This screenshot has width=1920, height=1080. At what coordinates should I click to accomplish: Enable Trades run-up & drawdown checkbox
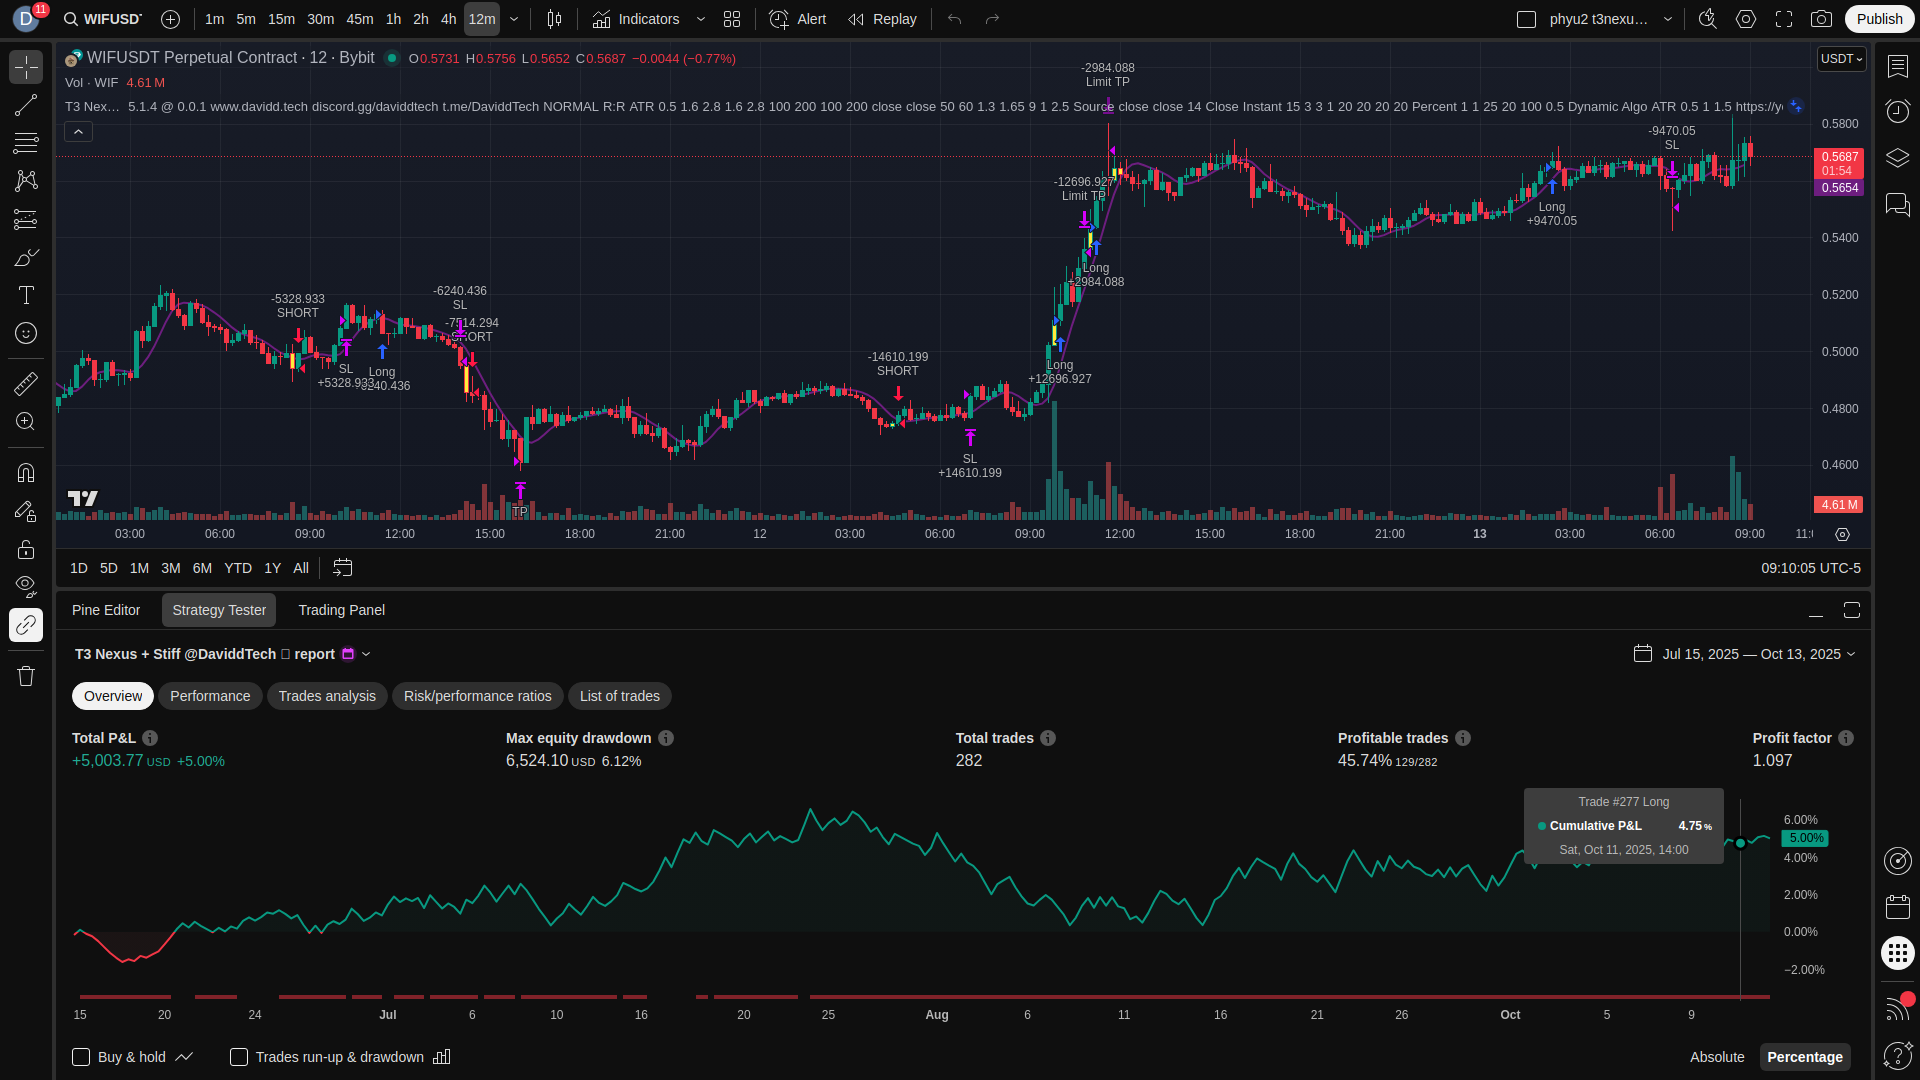pyautogui.click(x=239, y=1057)
